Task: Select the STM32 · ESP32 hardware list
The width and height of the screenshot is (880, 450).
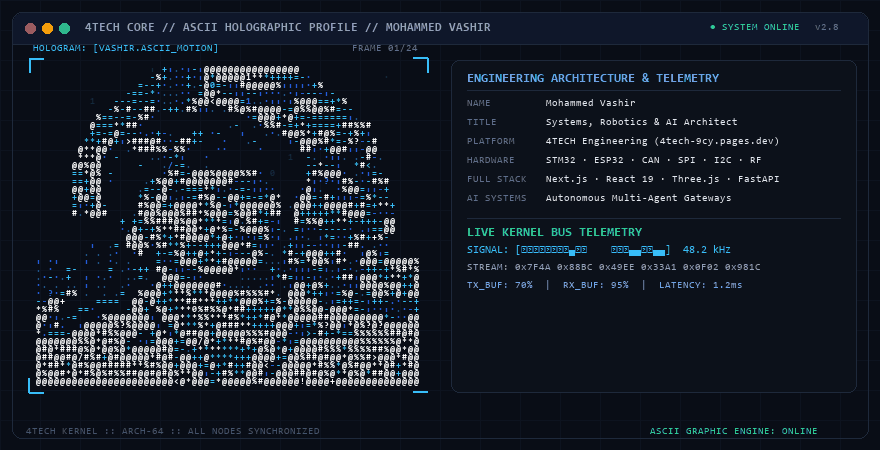Action: tap(653, 160)
